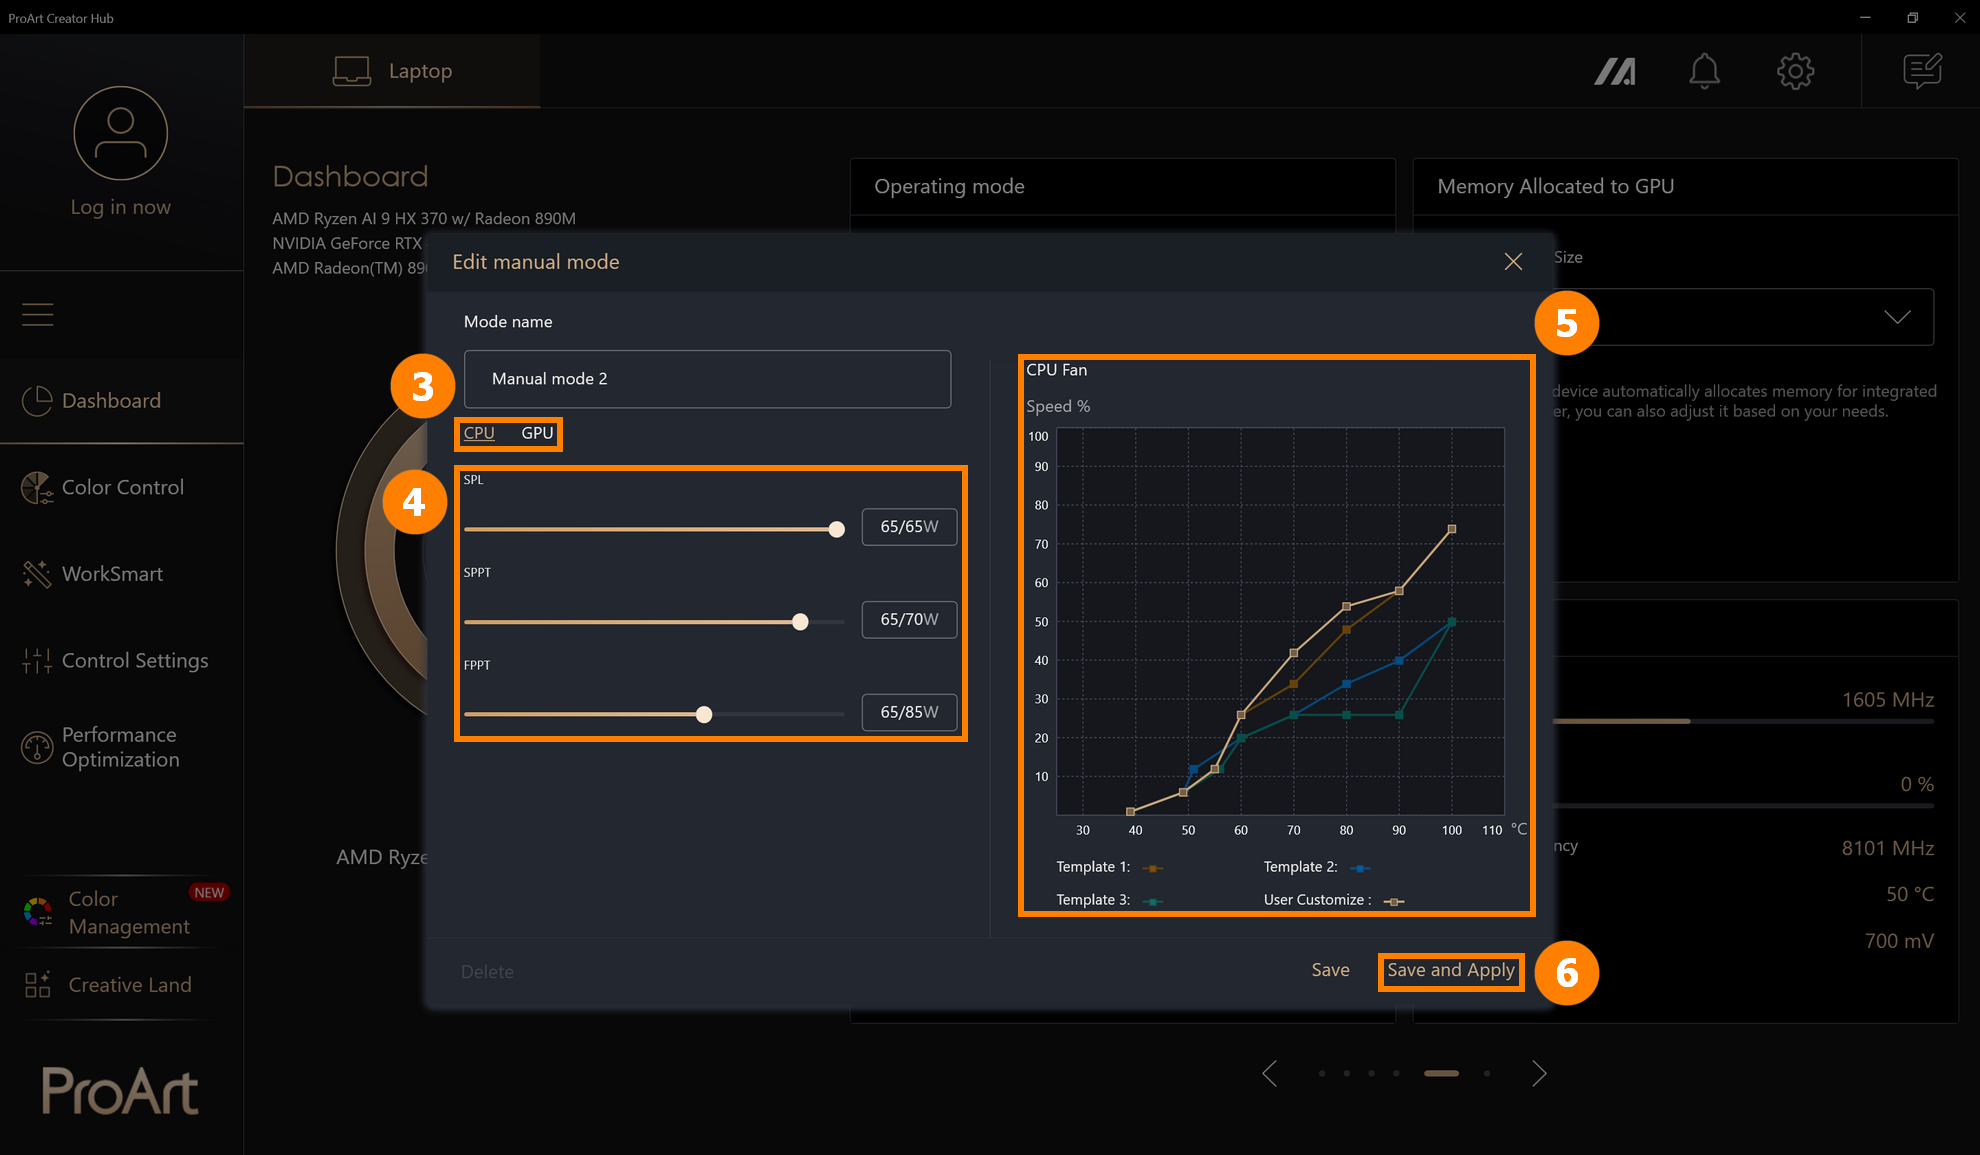Image resolution: width=1980 pixels, height=1155 pixels.
Task: Click the feedback note icon
Action: pos(1922,71)
